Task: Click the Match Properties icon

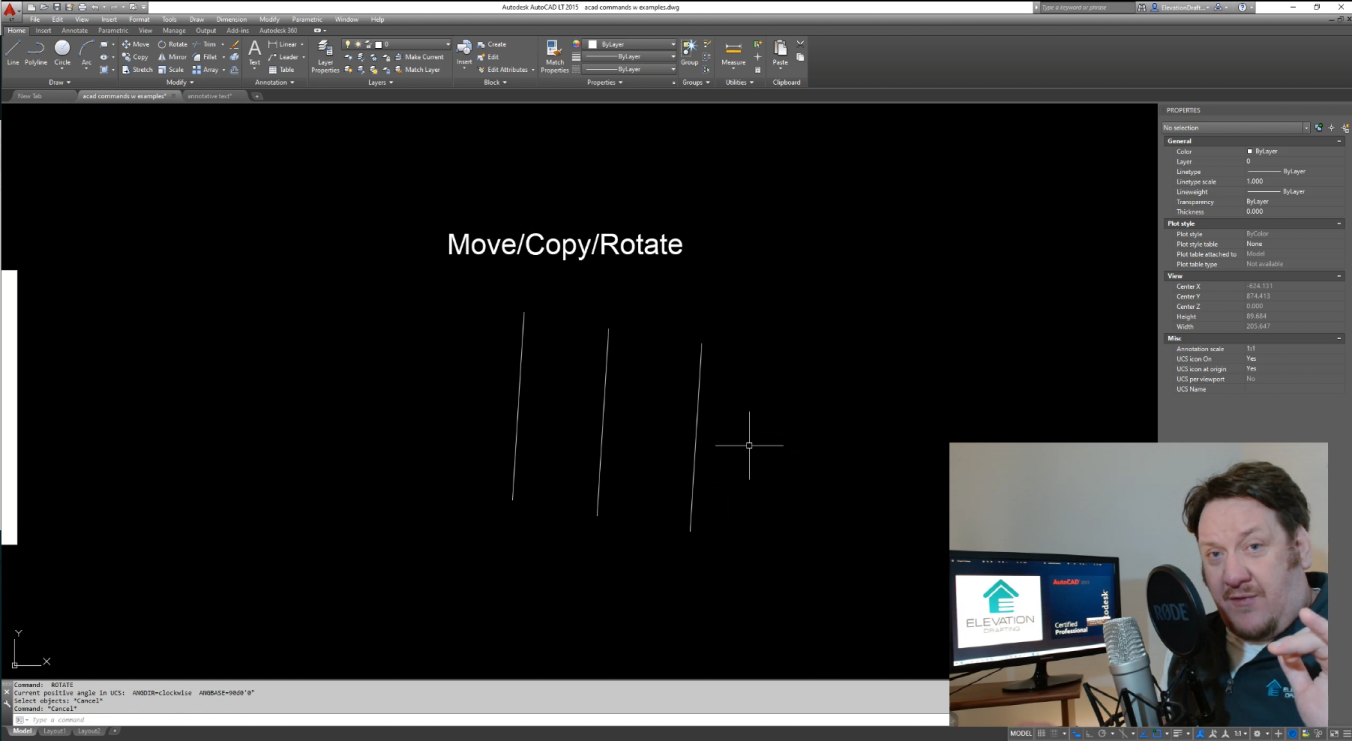Action: (554, 55)
